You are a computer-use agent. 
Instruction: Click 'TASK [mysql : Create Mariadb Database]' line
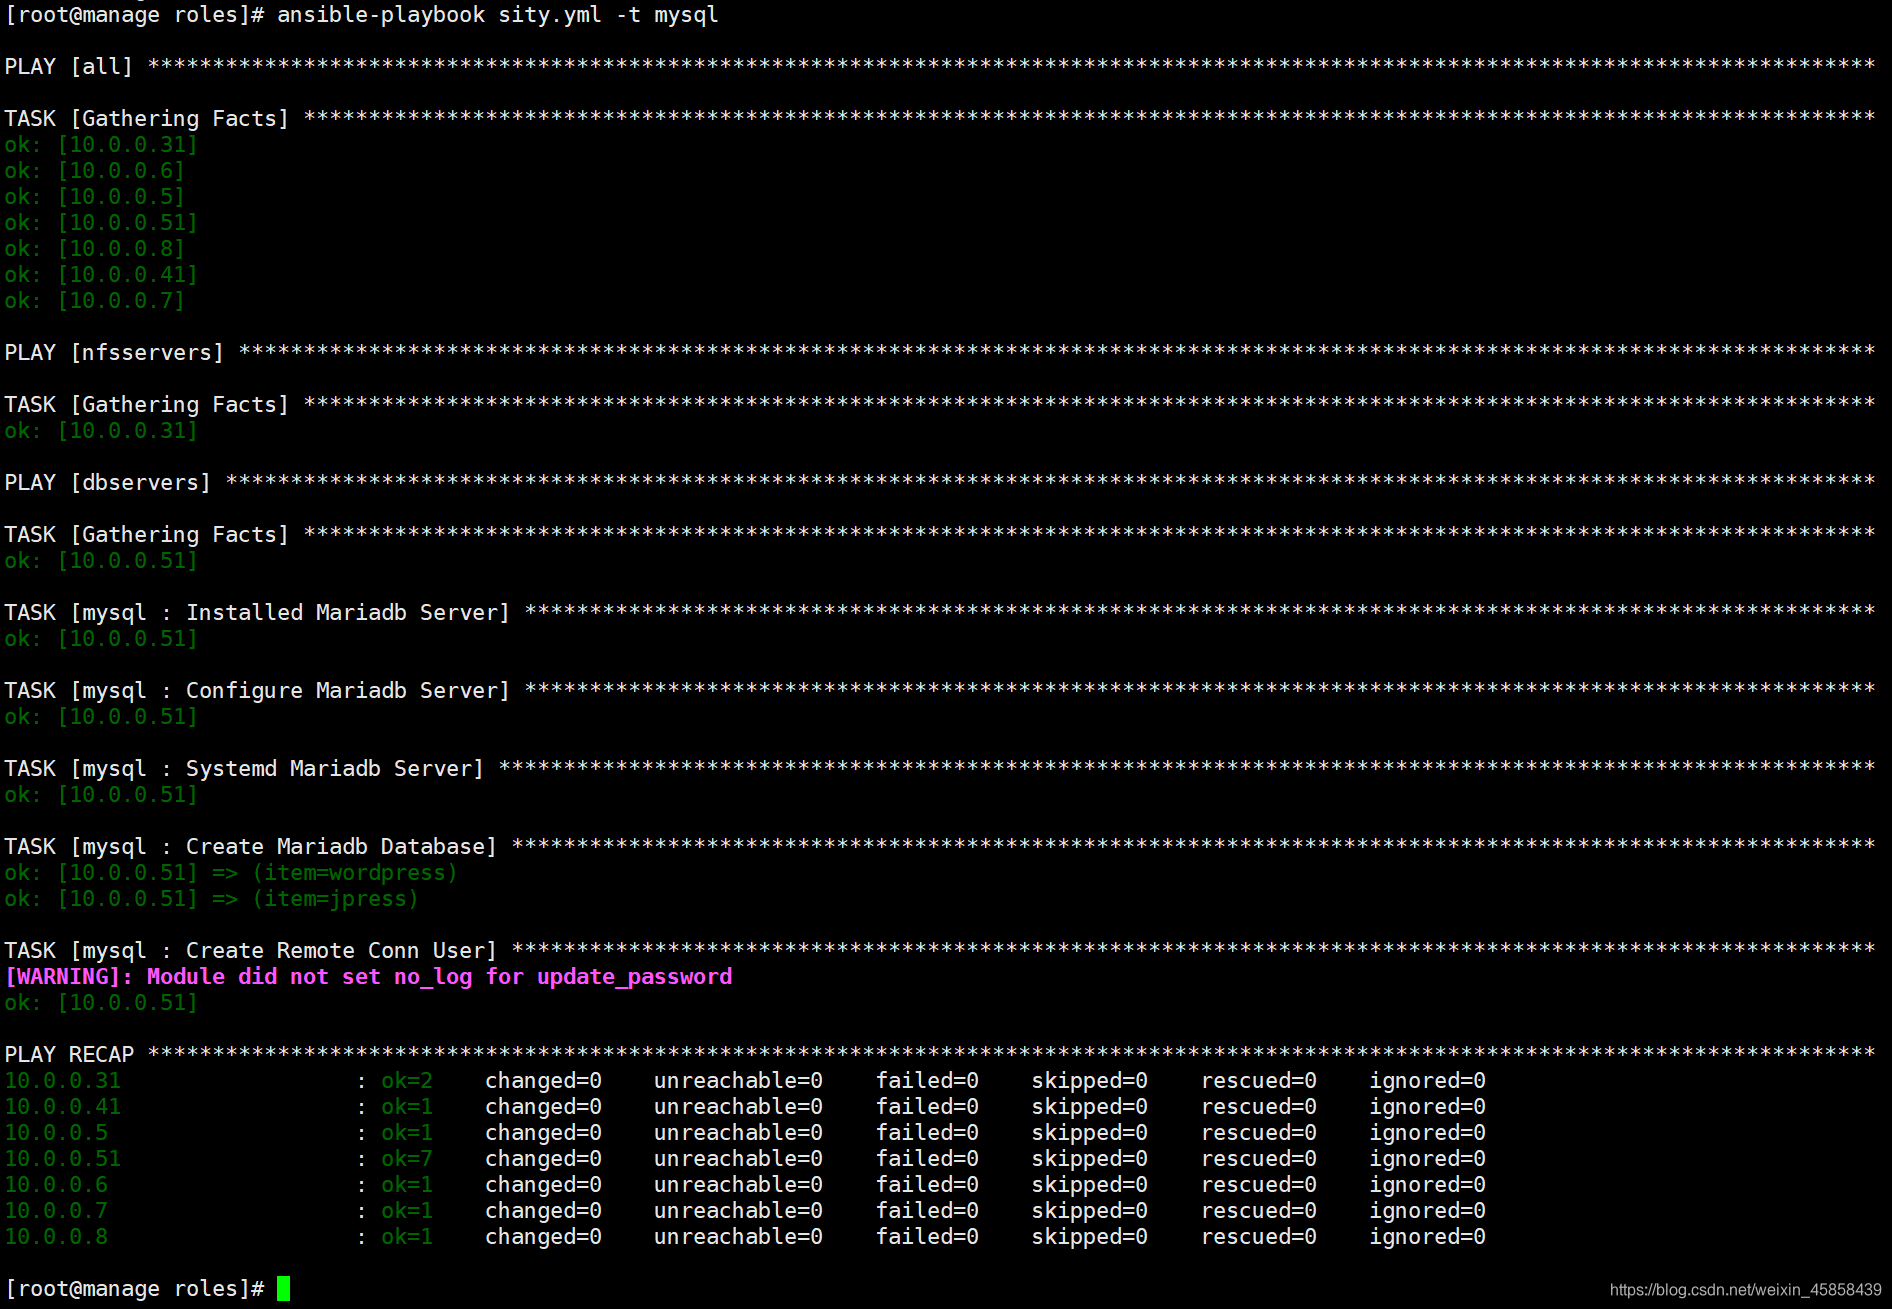tap(939, 846)
